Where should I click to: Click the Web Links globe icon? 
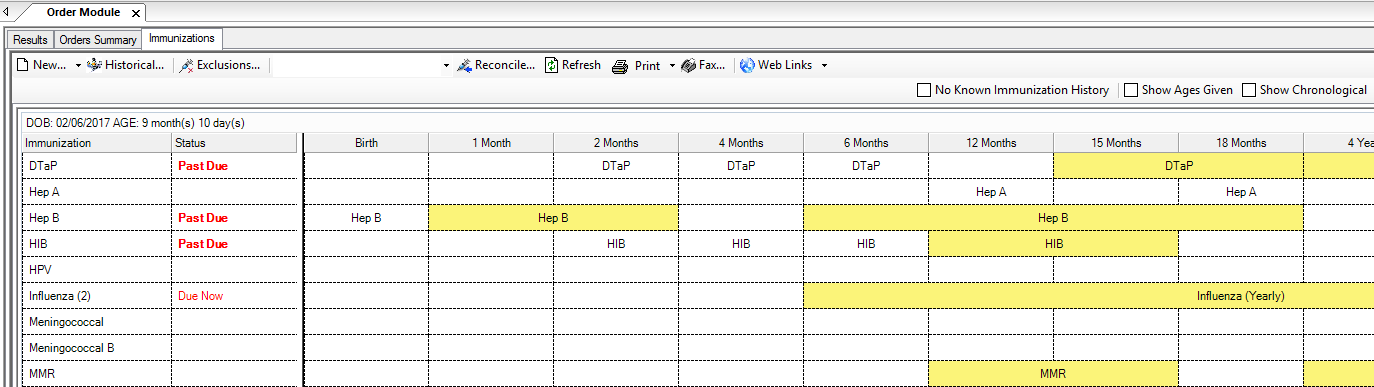click(x=747, y=66)
